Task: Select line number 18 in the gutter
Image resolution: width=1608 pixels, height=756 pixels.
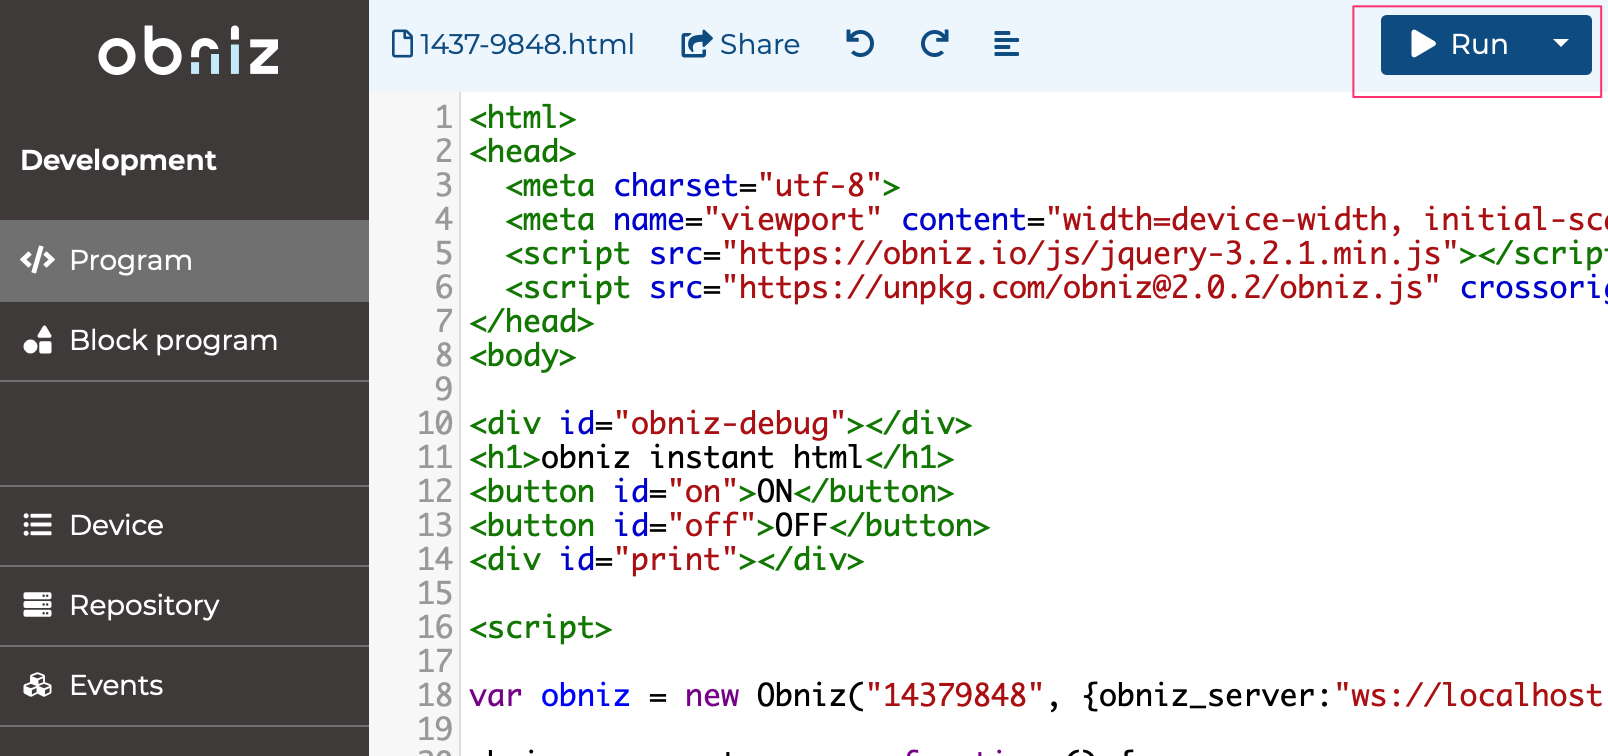Action: click(435, 695)
